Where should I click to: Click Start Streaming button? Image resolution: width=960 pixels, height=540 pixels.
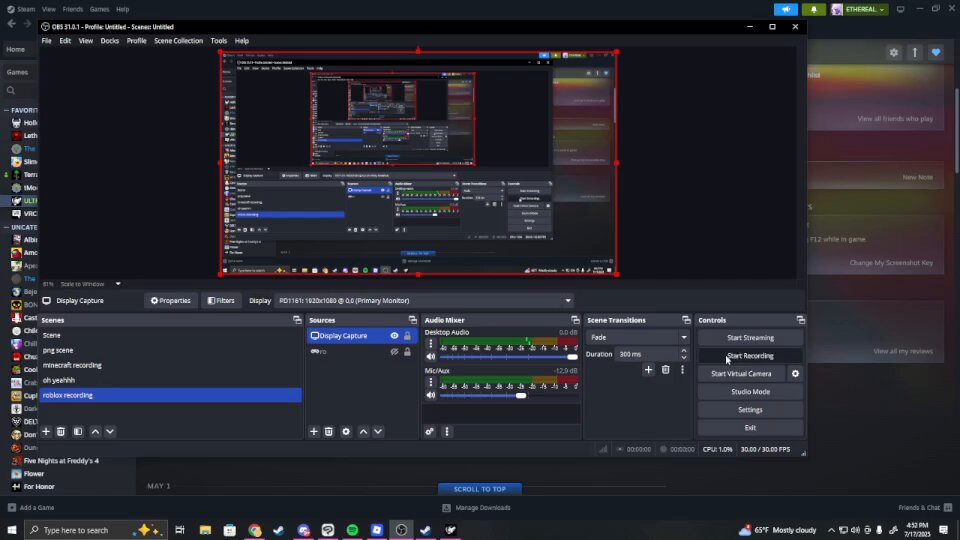(x=750, y=338)
